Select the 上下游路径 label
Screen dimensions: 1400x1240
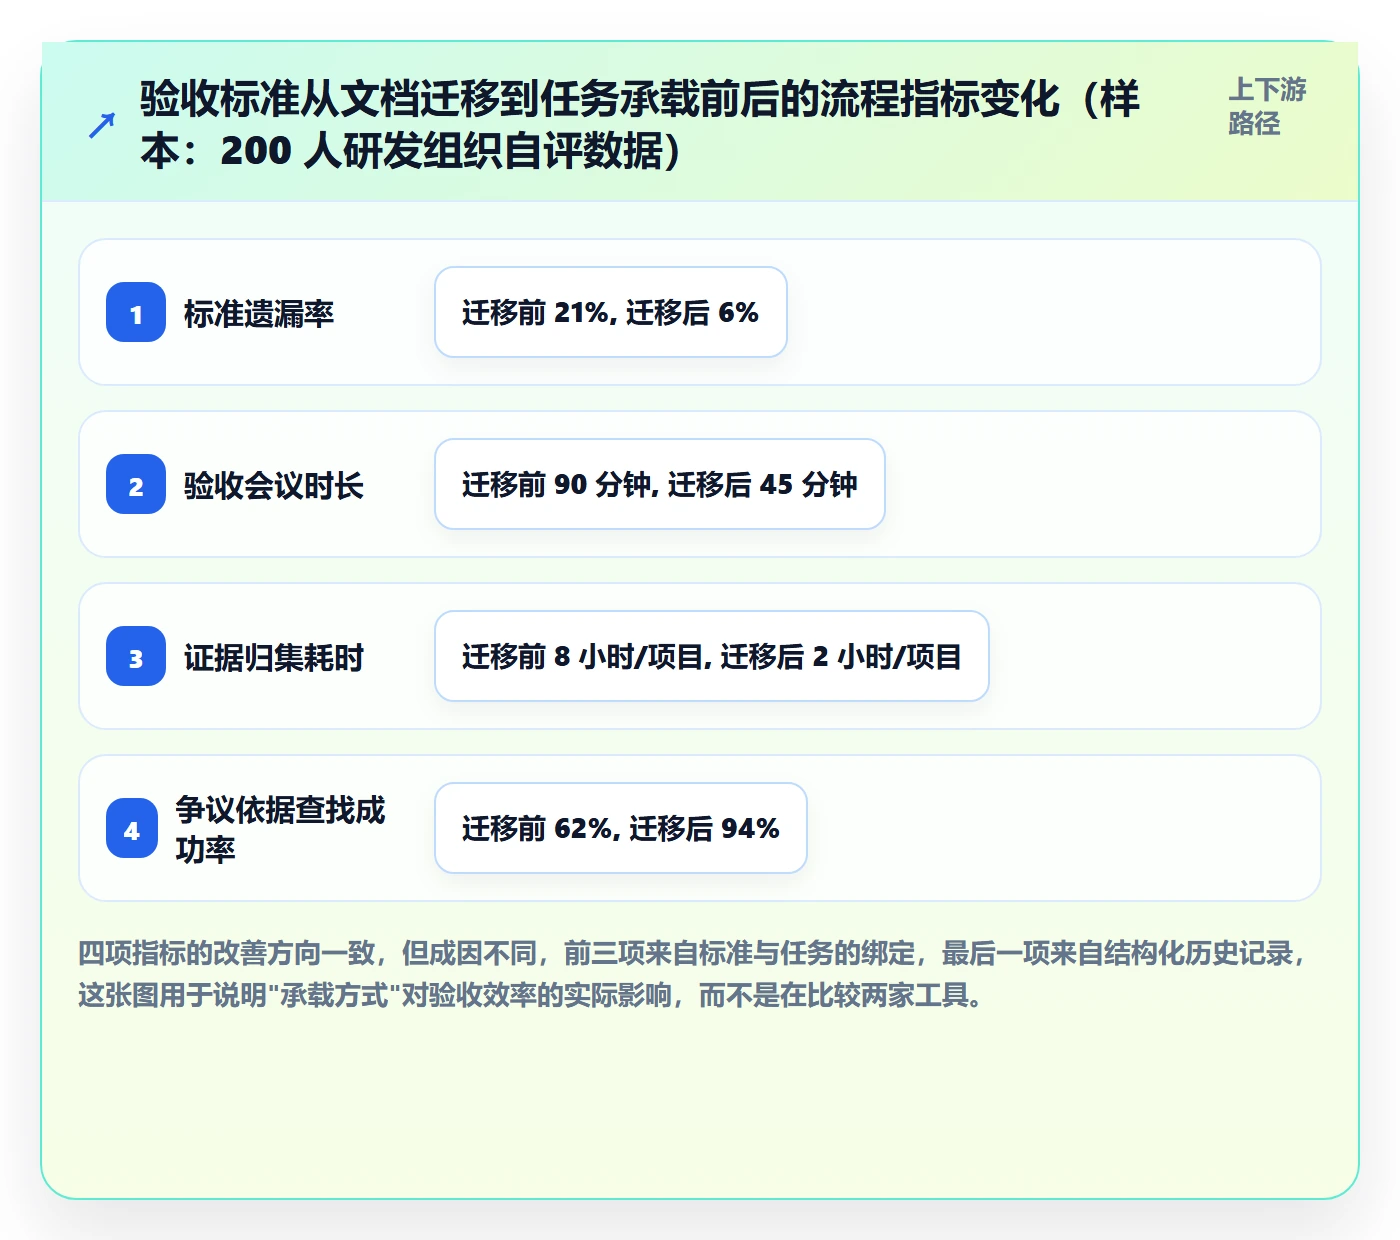[1267, 106]
